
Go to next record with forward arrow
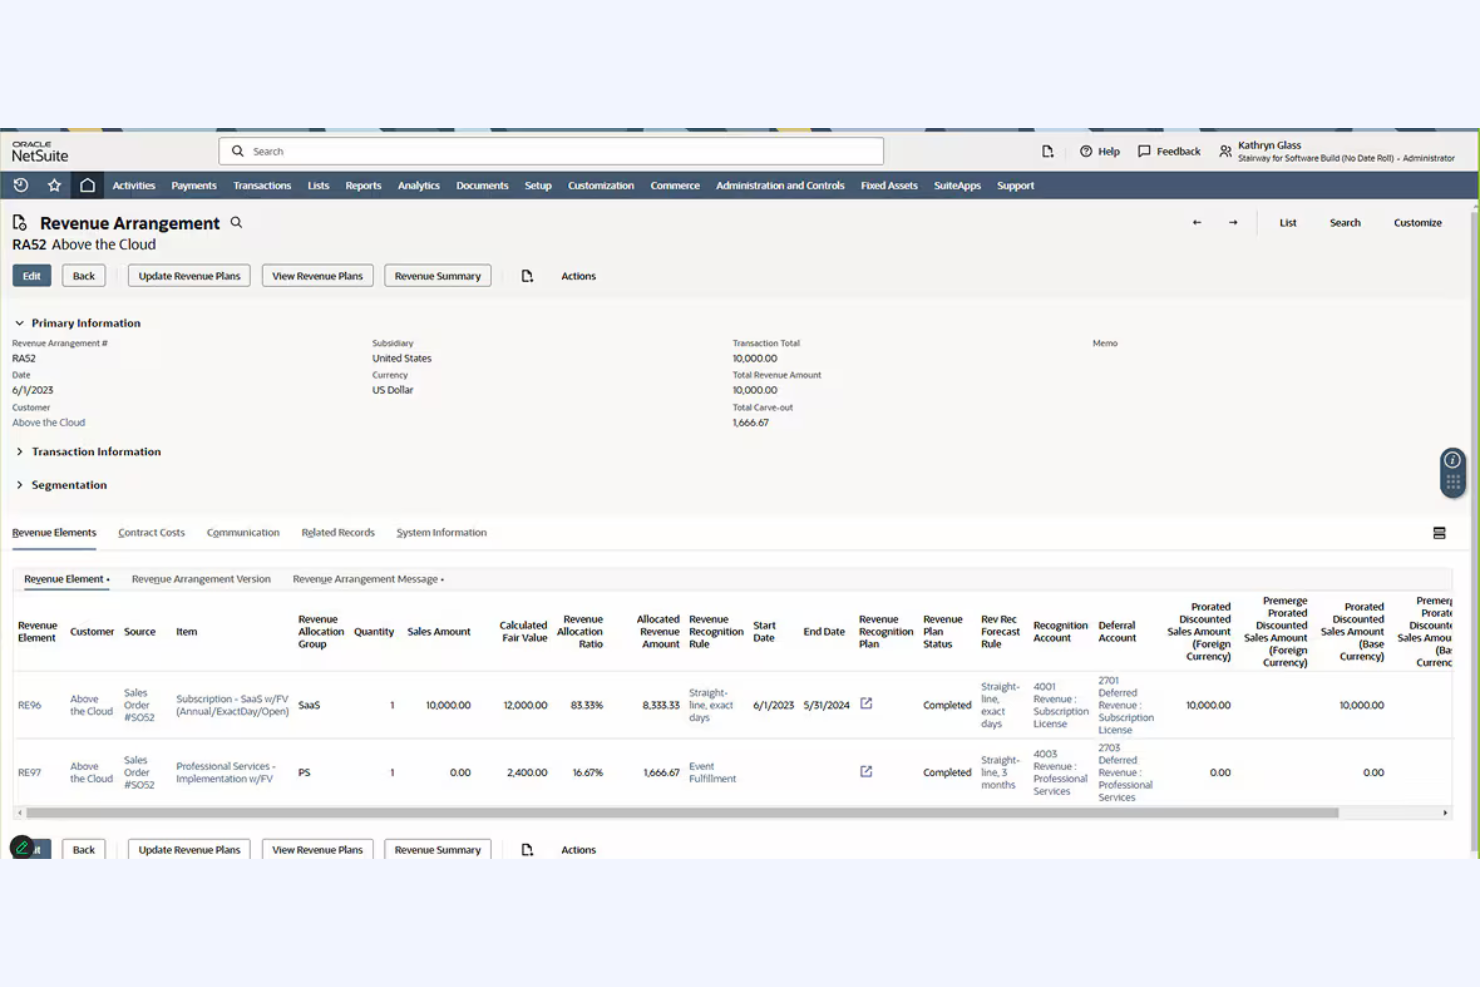[x=1233, y=222]
